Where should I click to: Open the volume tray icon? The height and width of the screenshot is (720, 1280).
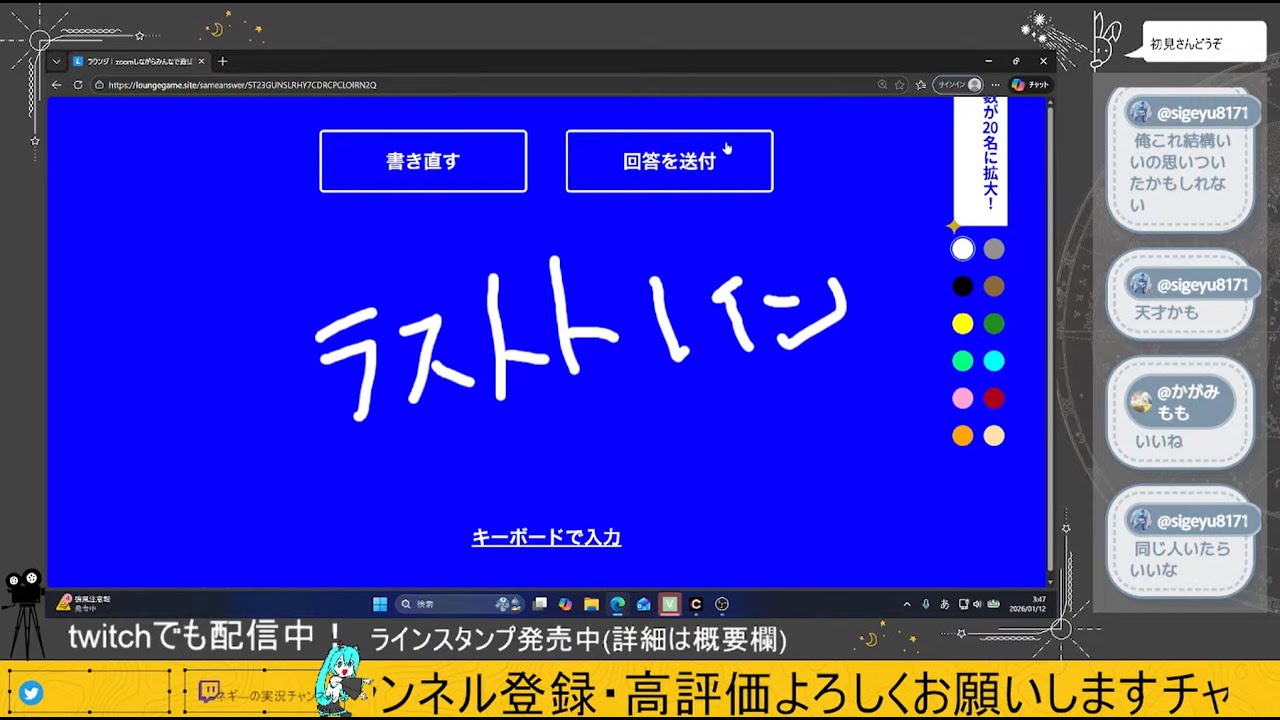tap(978, 604)
